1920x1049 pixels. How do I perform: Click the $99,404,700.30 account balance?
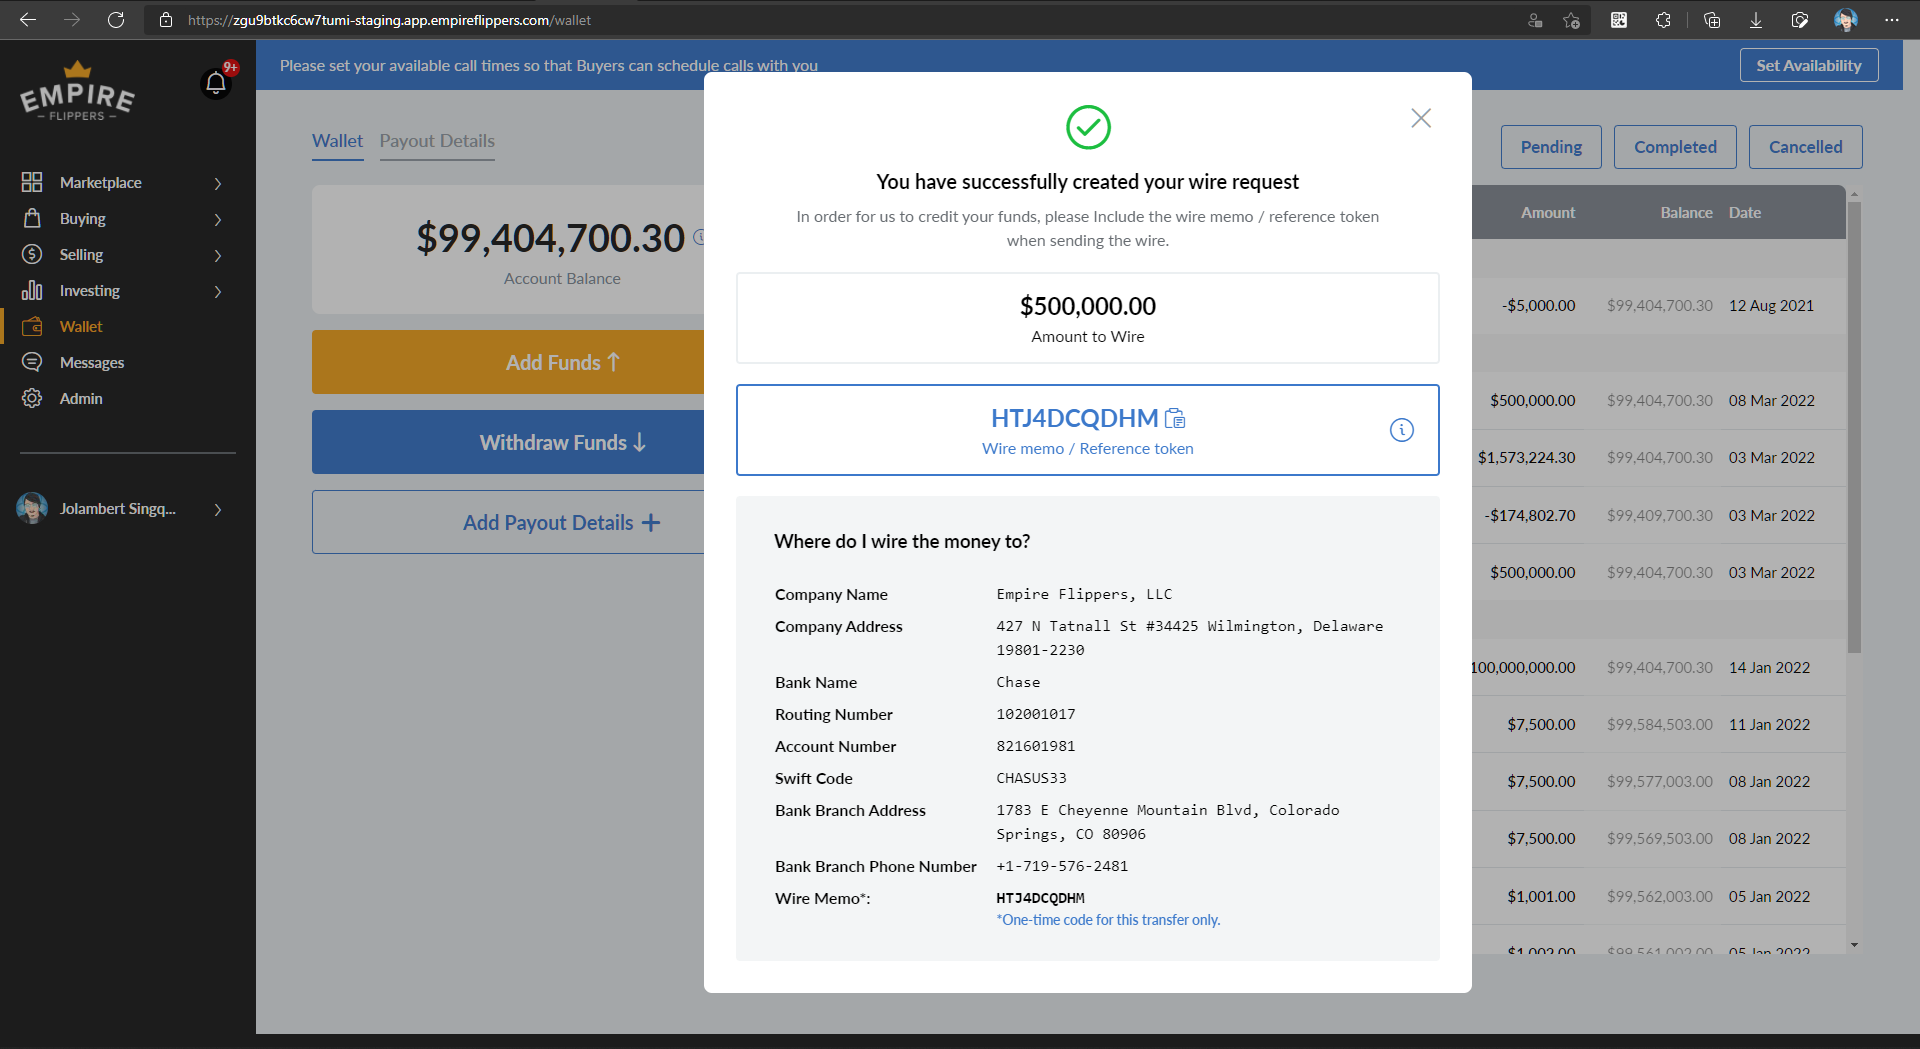click(550, 238)
